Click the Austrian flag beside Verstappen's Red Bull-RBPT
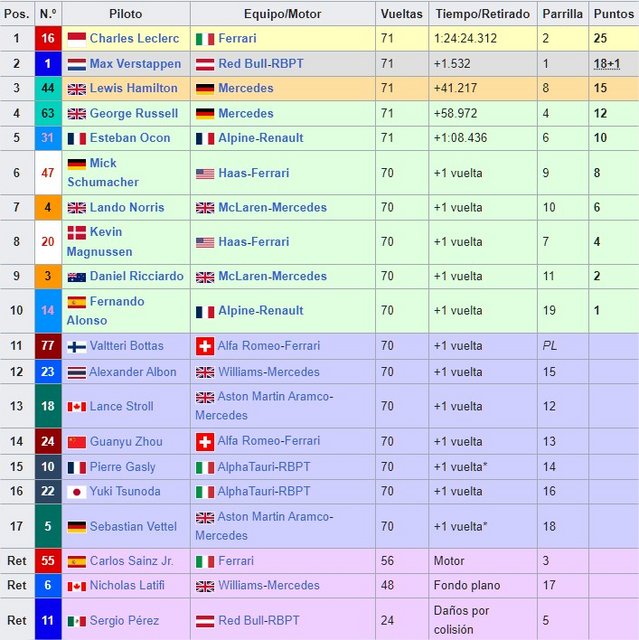The image size is (639, 640). click(205, 64)
